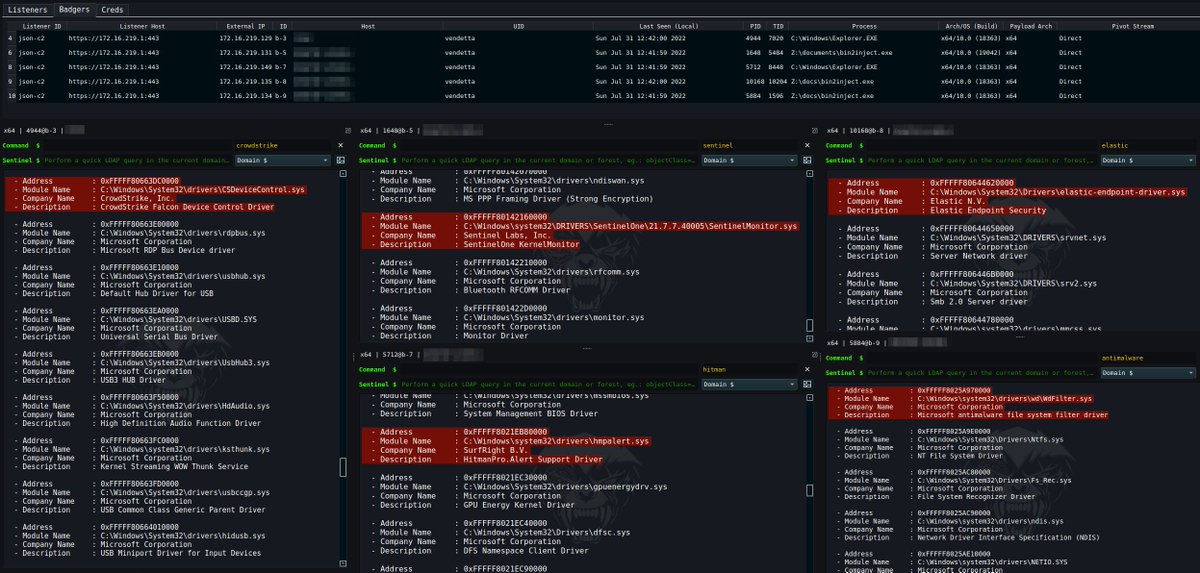Viewport: 1200px width, 573px height.
Task: Click the small square icon below the crowdstrike pane's LDAP icon
Action: pos(344,172)
